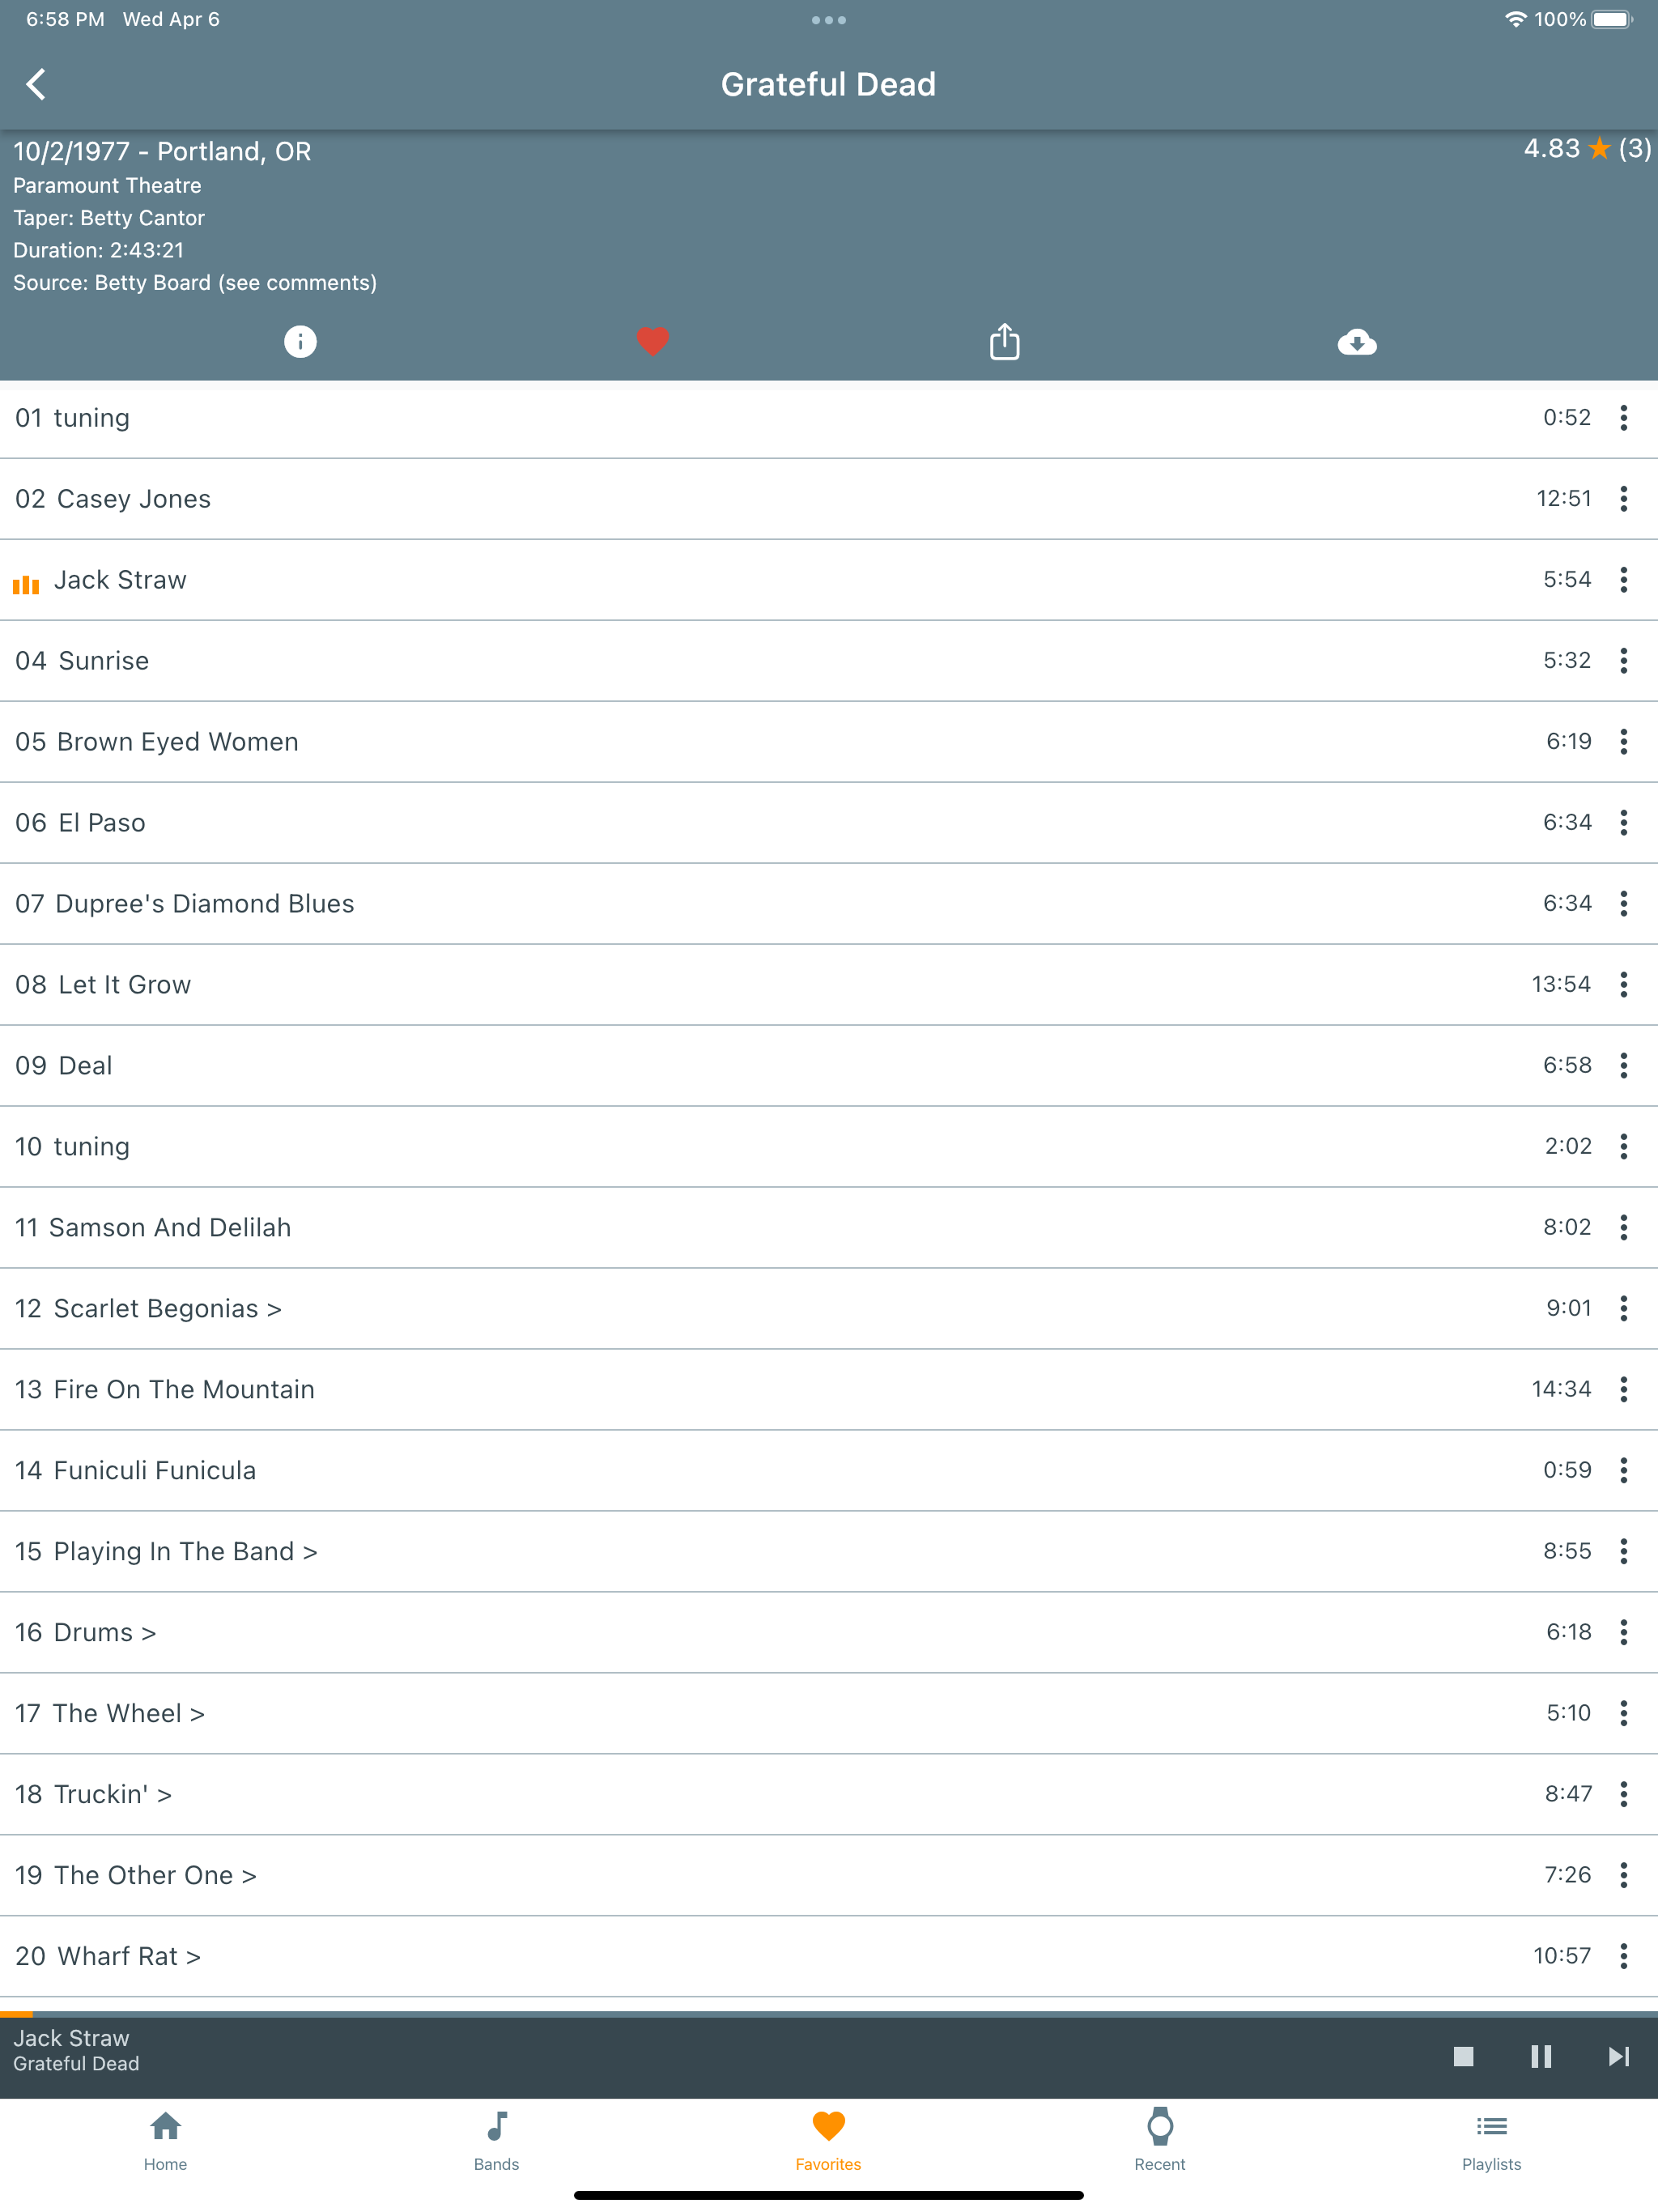Tap the home indicator bar
Viewport: 1658px width, 2212px height.
tap(829, 2195)
